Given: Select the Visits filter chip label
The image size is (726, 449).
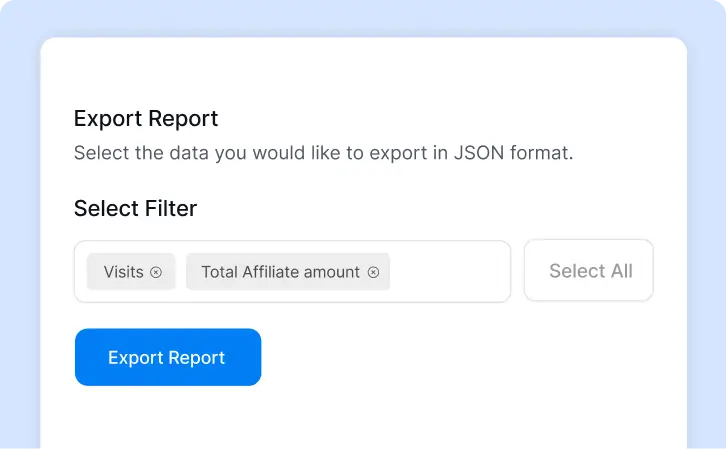Looking at the screenshot, I should [x=124, y=272].
